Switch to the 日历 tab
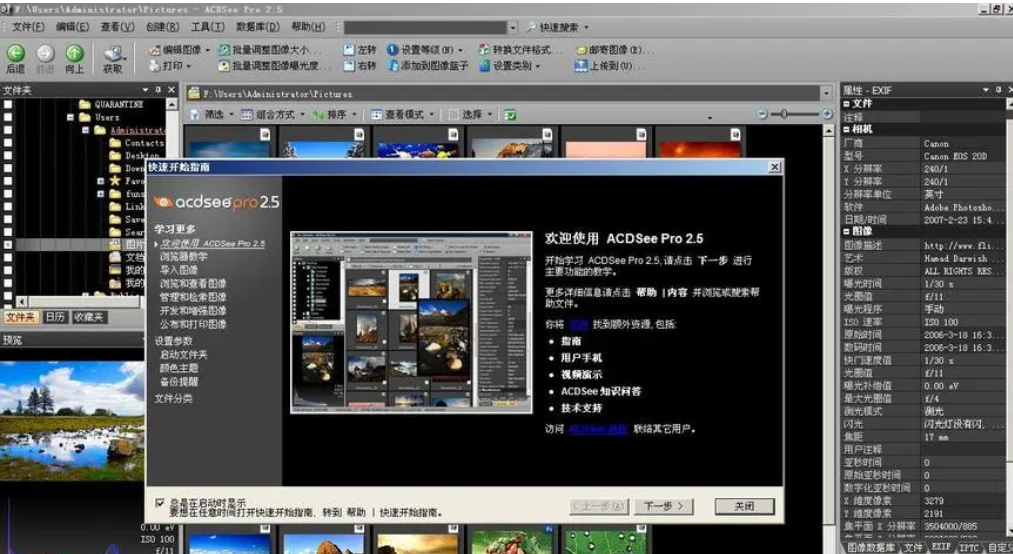This screenshot has height=554, width=1013. click(55, 317)
